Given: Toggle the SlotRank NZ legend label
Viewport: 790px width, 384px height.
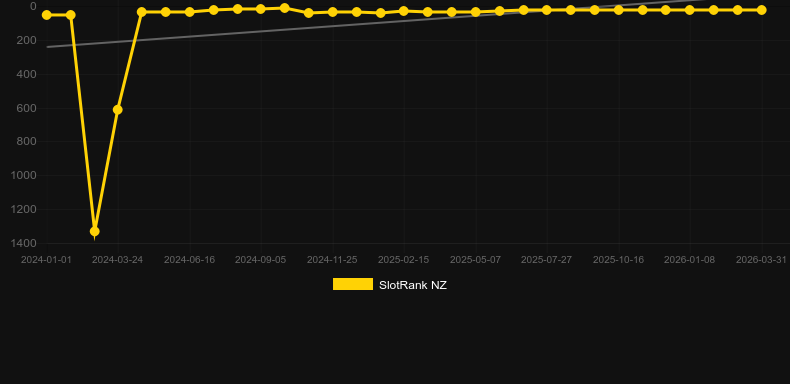Looking at the screenshot, I should pyautogui.click(x=413, y=285).
